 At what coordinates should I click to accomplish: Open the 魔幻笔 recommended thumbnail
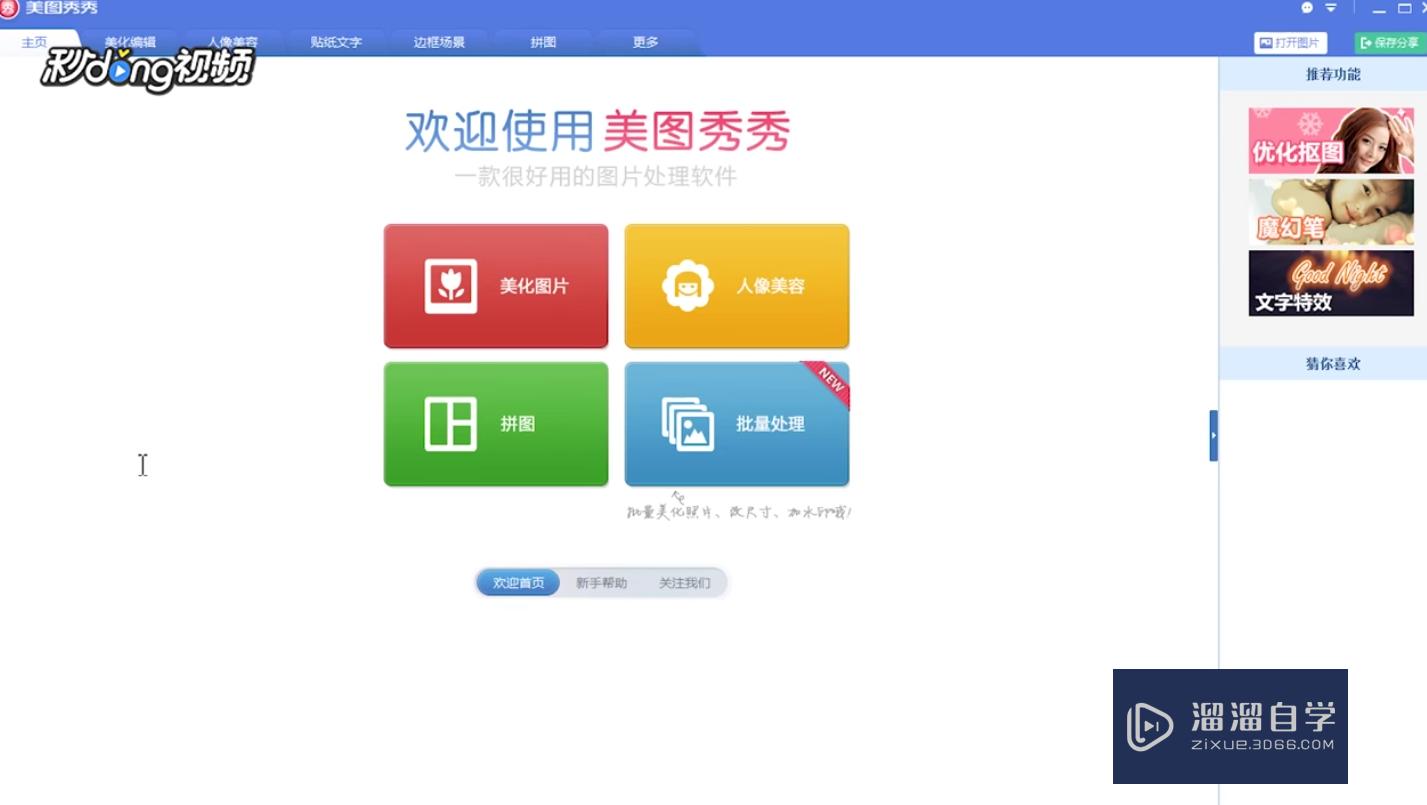[x=1331, y=212]
